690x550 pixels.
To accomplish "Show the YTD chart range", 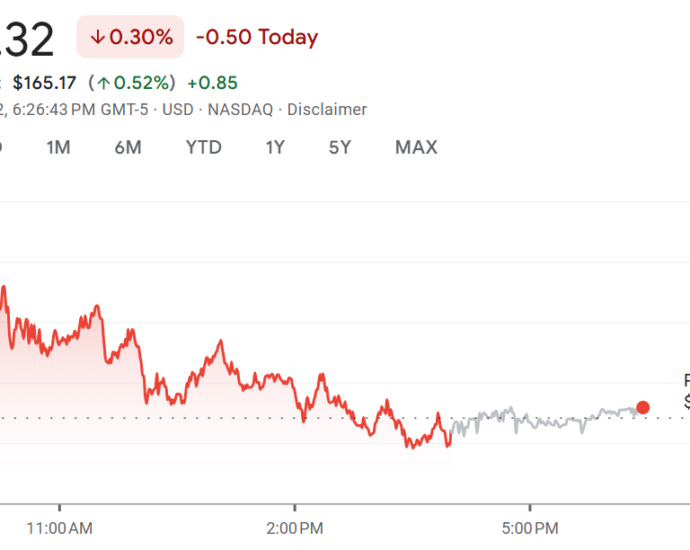I will pyautogui.click(x=203, y=148).
